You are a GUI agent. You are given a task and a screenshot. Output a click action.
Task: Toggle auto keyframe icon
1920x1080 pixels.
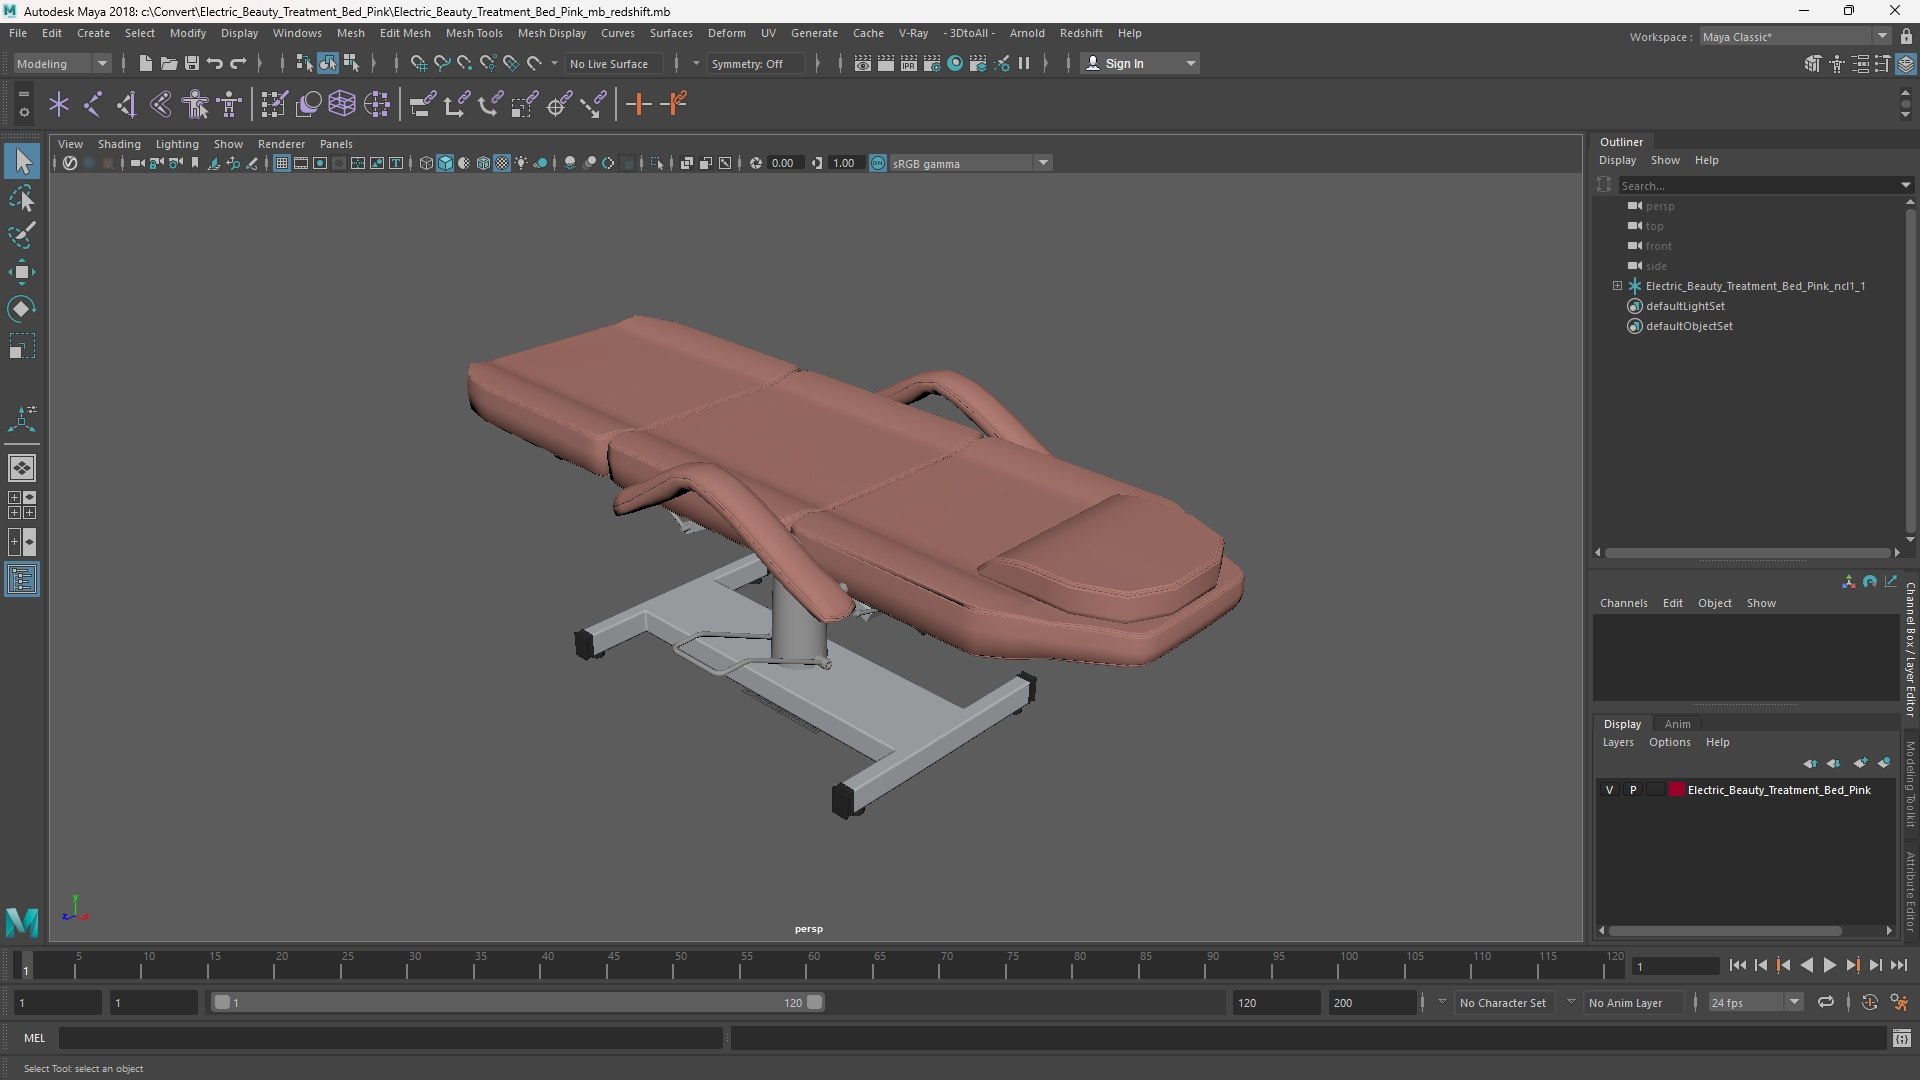pos(1869,1002)
